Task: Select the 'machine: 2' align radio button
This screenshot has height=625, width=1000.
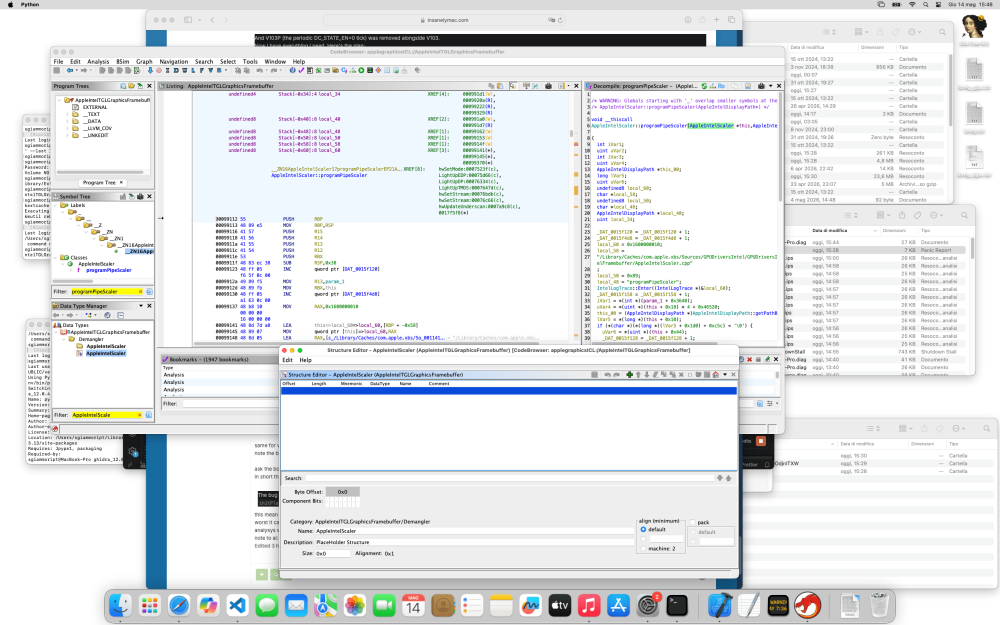Action: pyautogui.click(x=643, y=548)
